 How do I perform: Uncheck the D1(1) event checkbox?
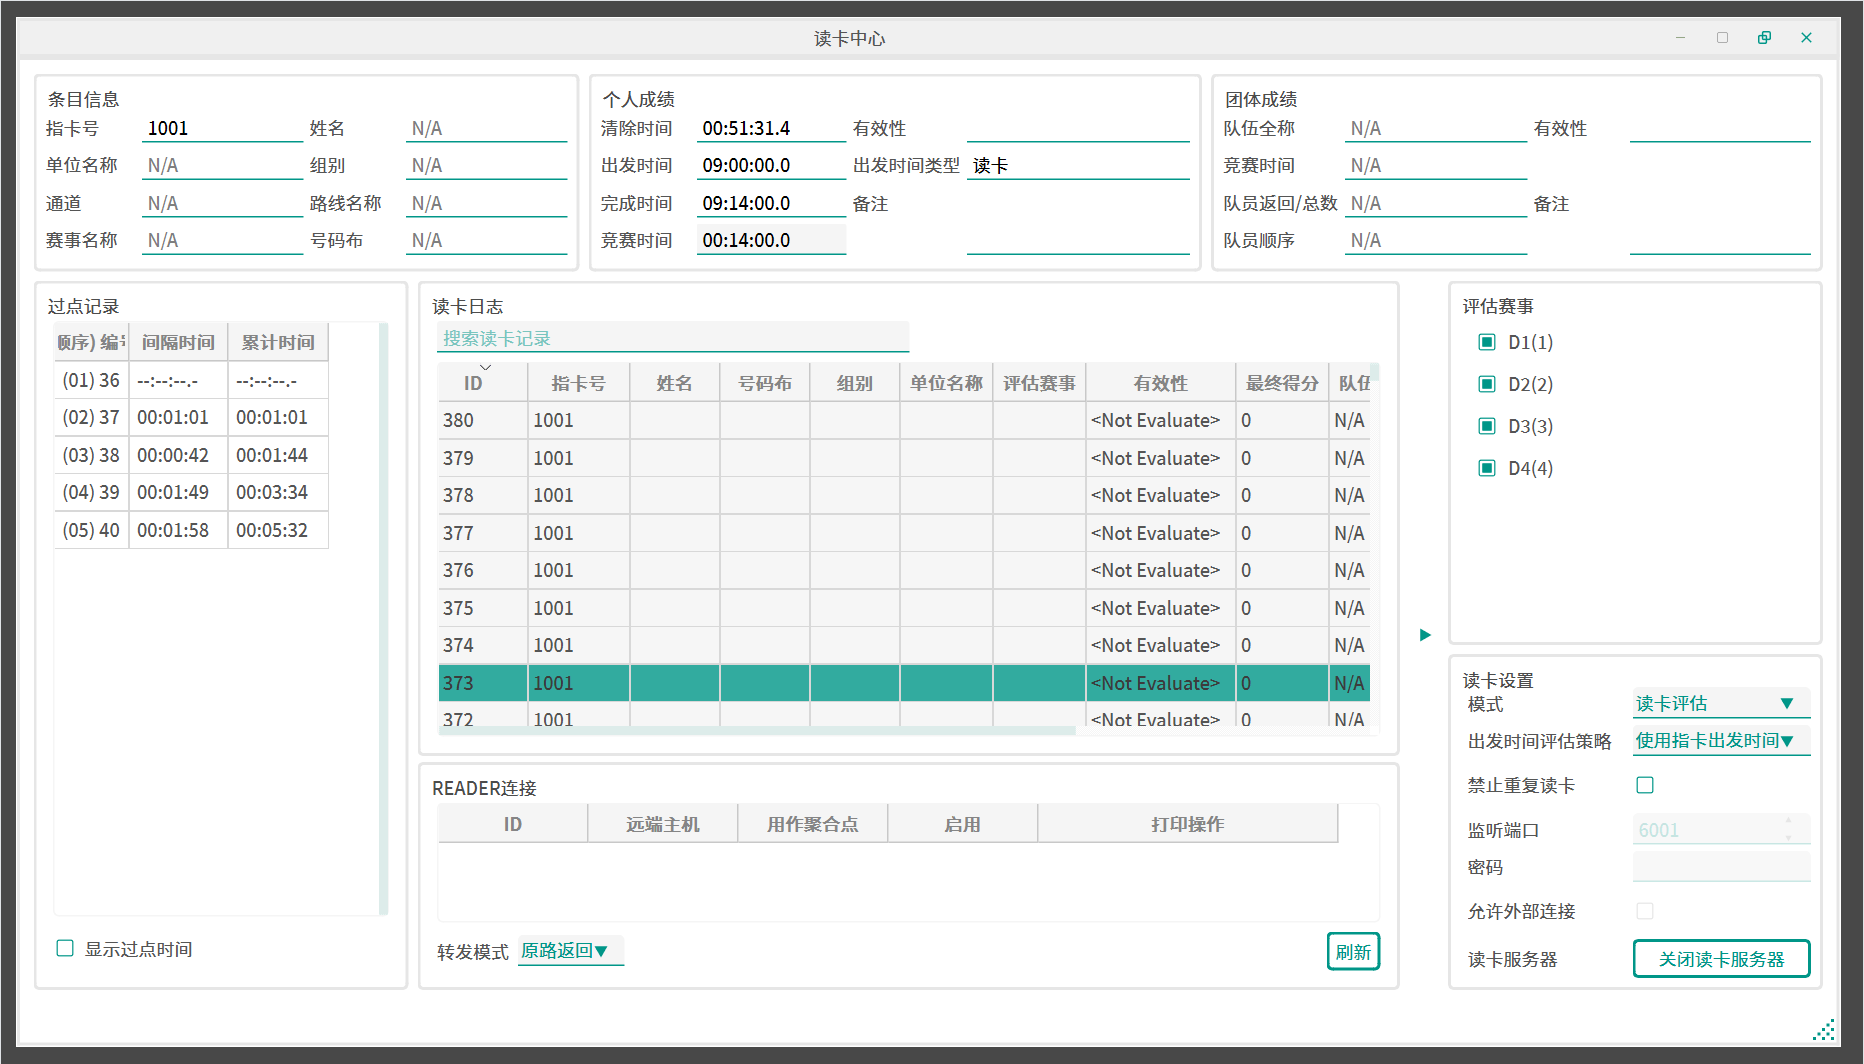[x=1487, y=343]
